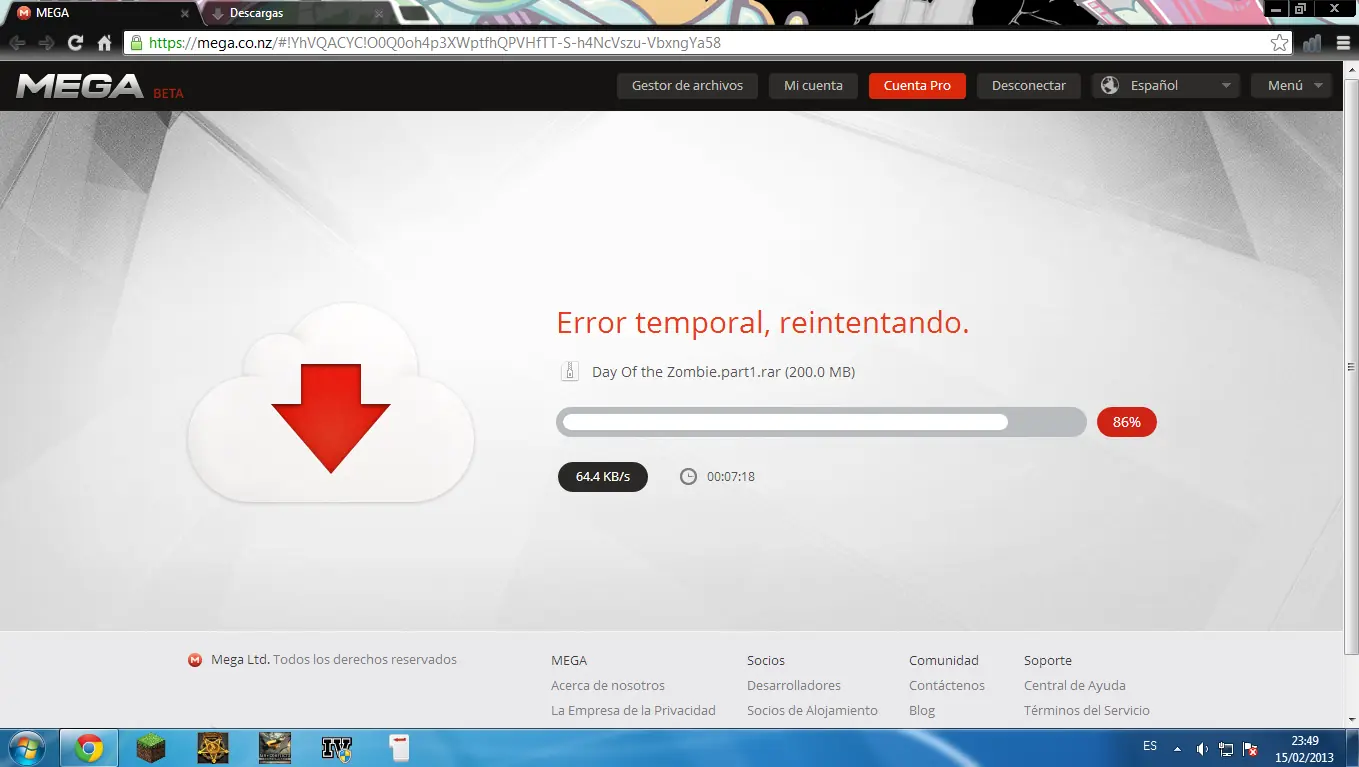Click the Action Center flag tray icon

pyautogui.click(x=1250, y=748)
